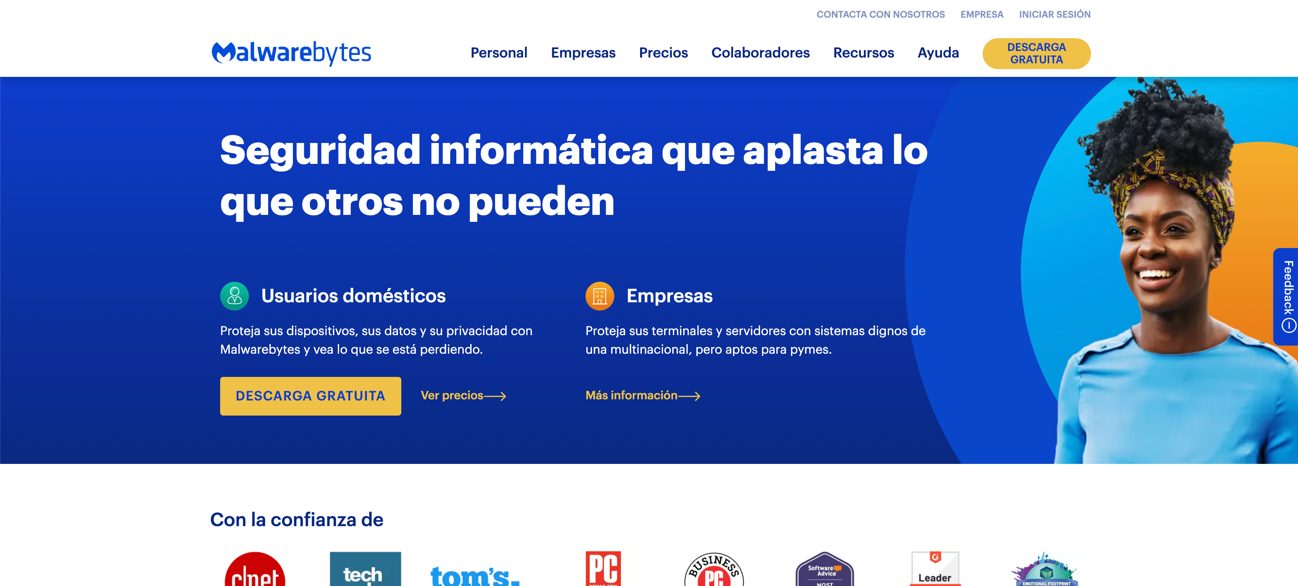Image resolution: width=1298 pixels, height=586 pixels.
Task: Select Colaboradores in the navigation bar
Action: click(x=760, y=53)
